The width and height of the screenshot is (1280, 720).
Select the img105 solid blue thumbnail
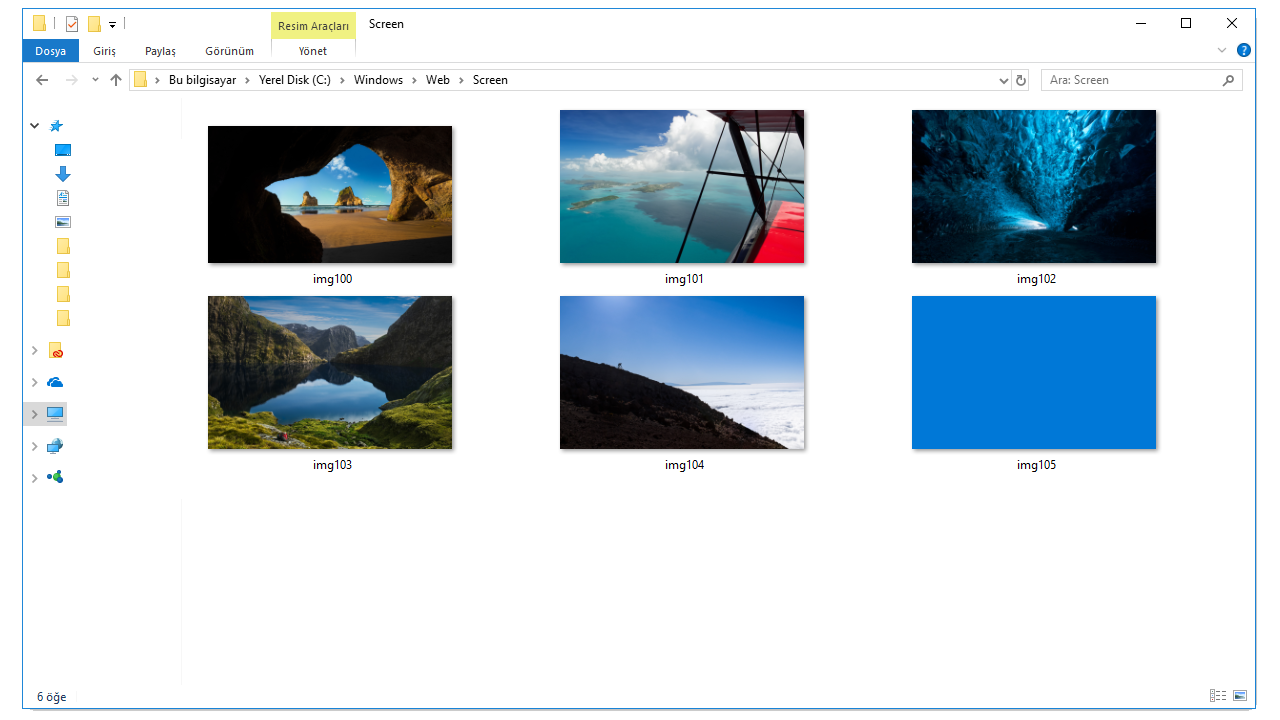[1034, 372]
